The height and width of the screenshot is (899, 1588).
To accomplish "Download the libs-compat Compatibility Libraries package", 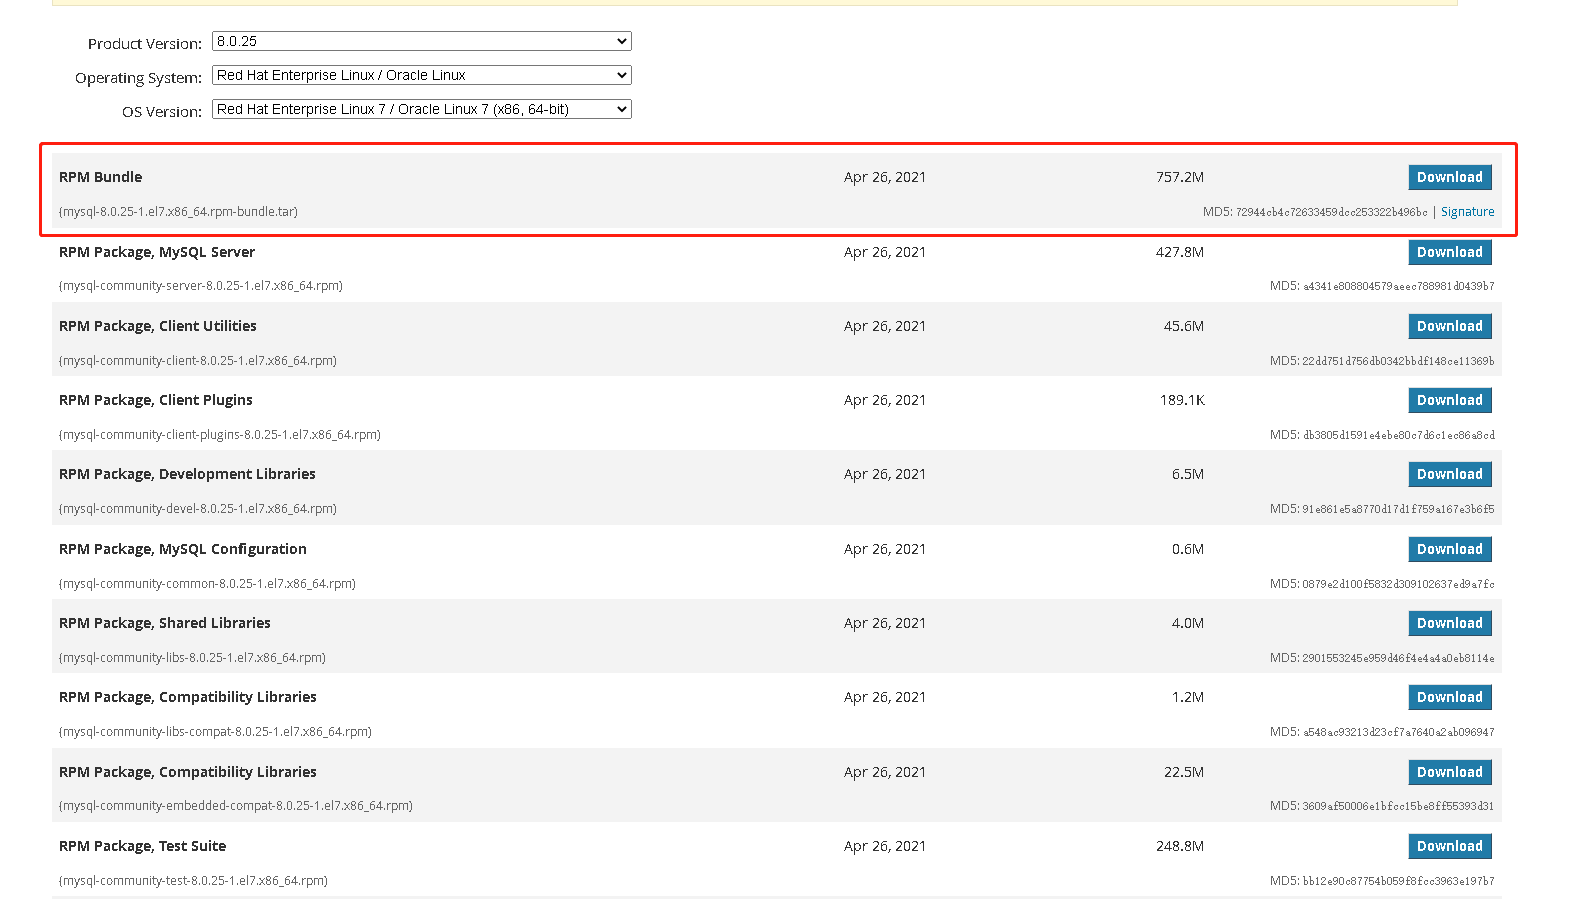I will (1449, 697).
